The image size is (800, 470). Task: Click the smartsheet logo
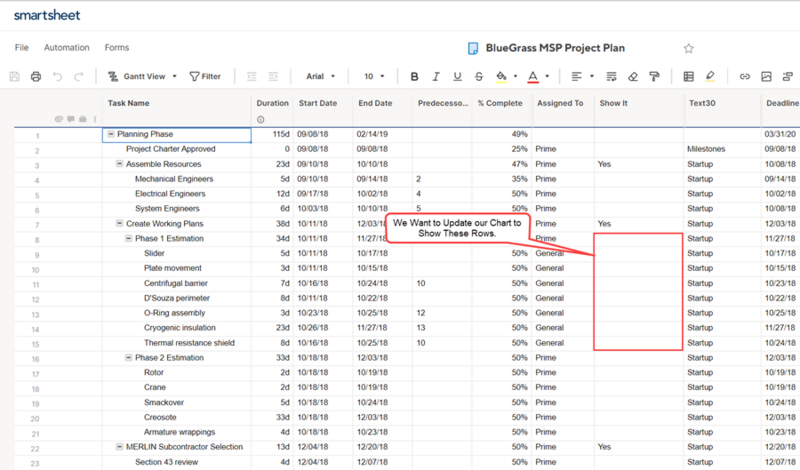47,15
